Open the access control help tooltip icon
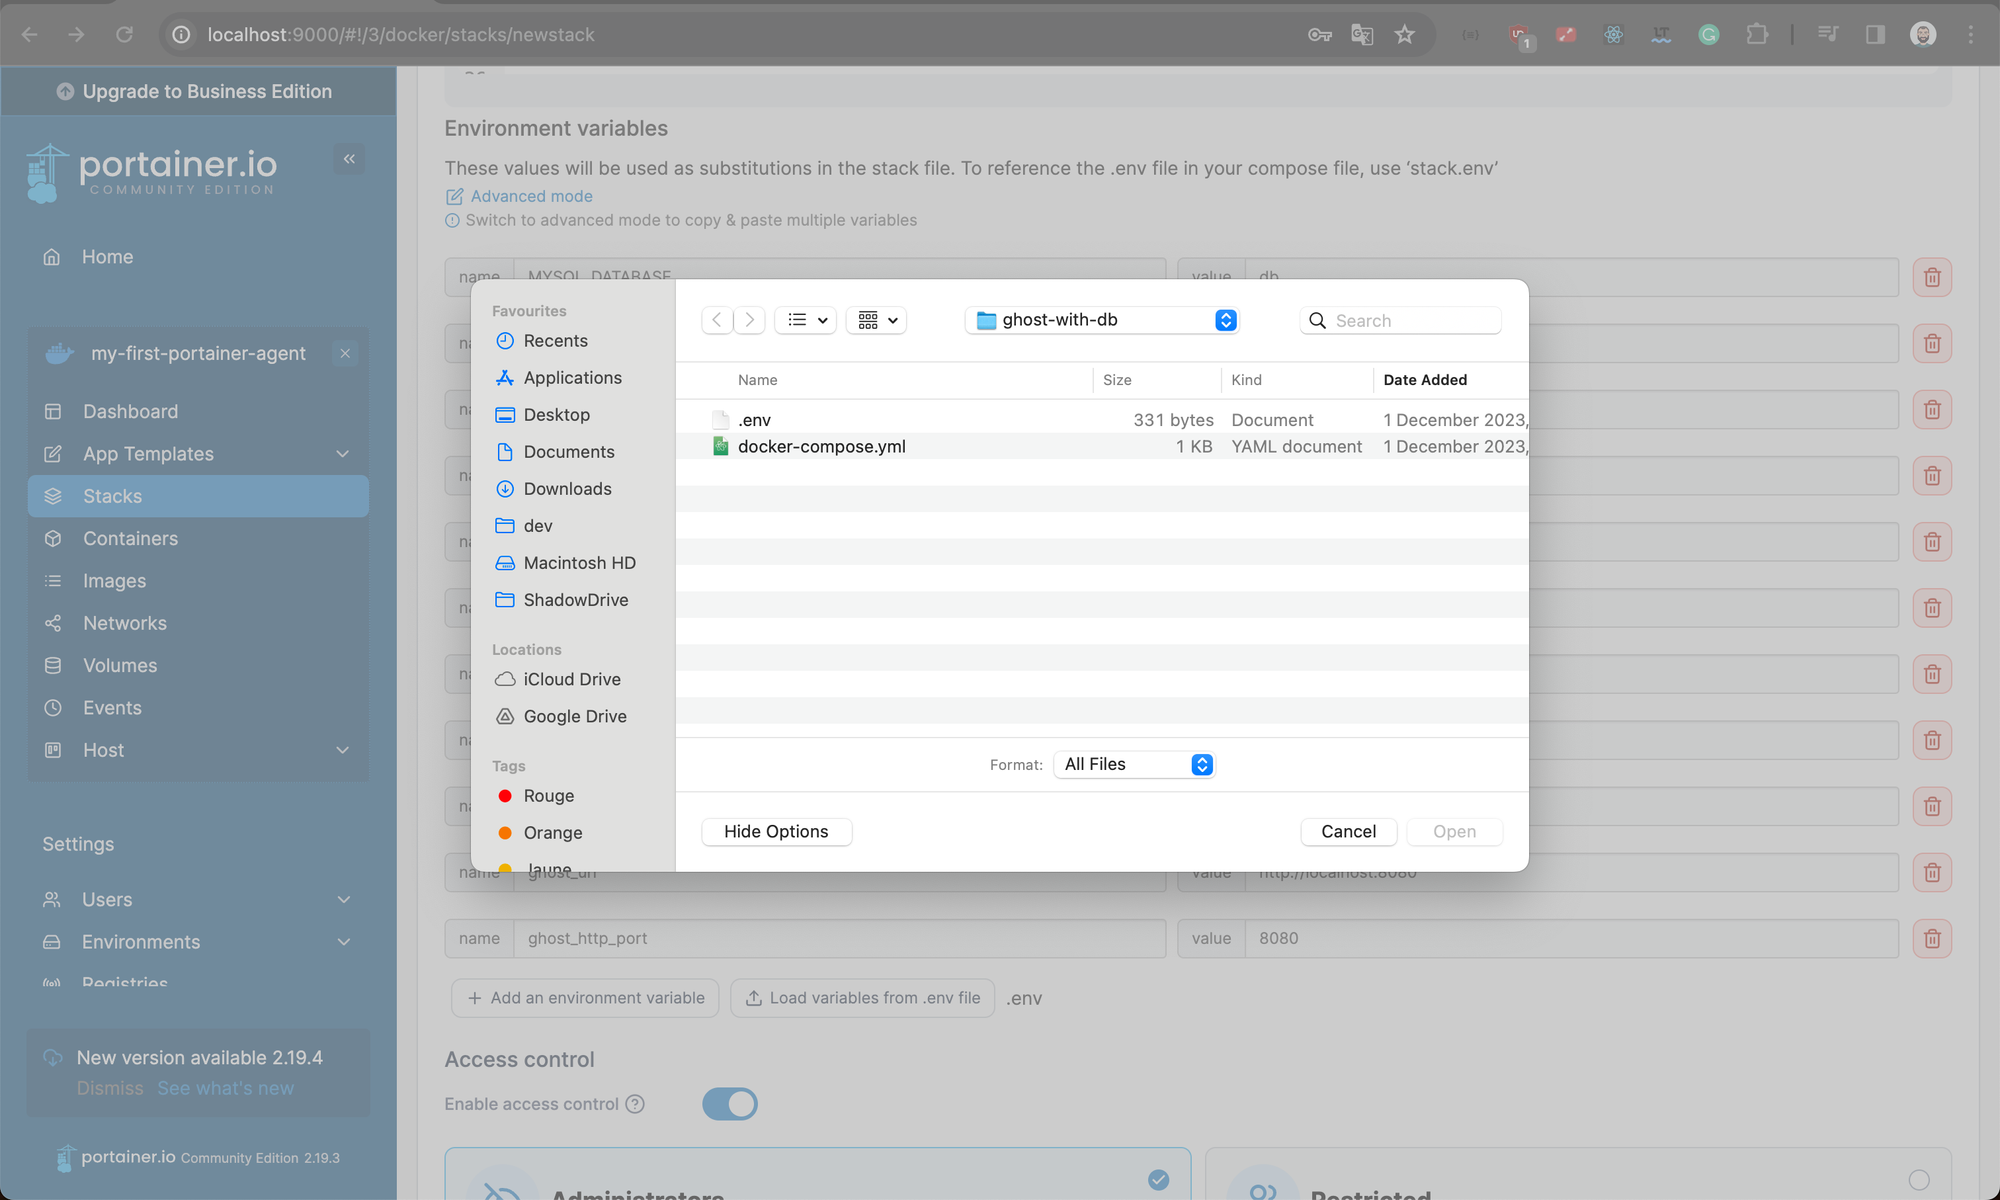Image resolution: width=2000 pixels, height=1200 pixels. tap(635, 1104)
